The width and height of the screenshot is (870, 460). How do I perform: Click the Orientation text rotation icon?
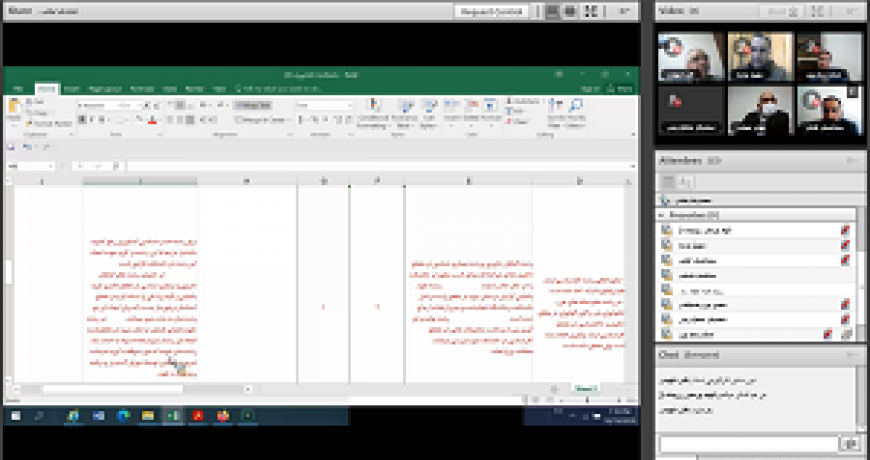[203, 105]
